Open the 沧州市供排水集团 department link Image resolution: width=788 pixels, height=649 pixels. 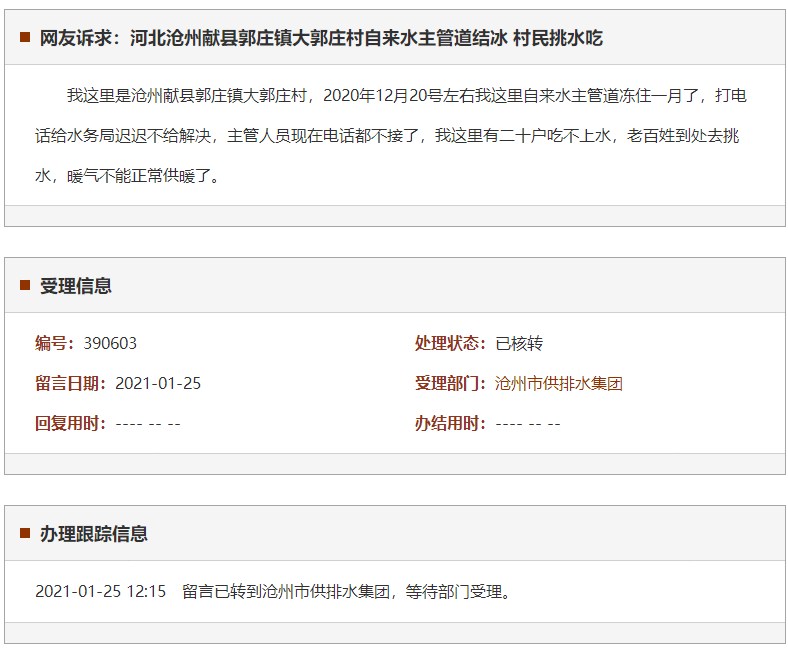coord(558,383)
